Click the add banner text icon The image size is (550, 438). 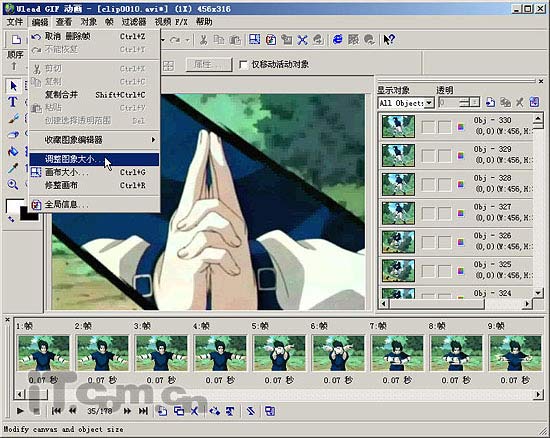coord(230,411)
